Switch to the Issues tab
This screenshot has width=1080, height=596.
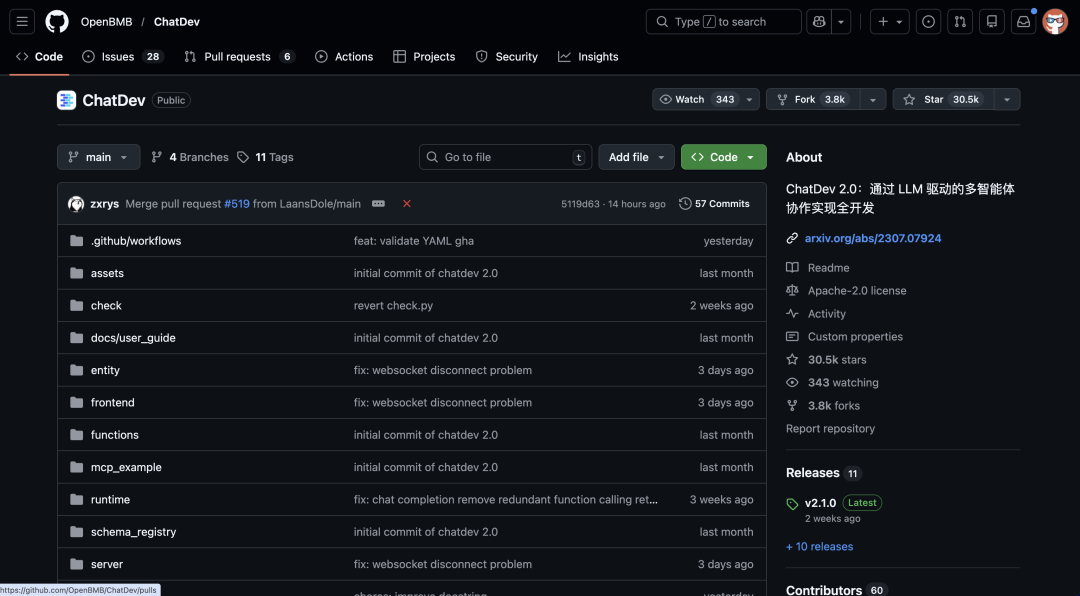[123, 56]
